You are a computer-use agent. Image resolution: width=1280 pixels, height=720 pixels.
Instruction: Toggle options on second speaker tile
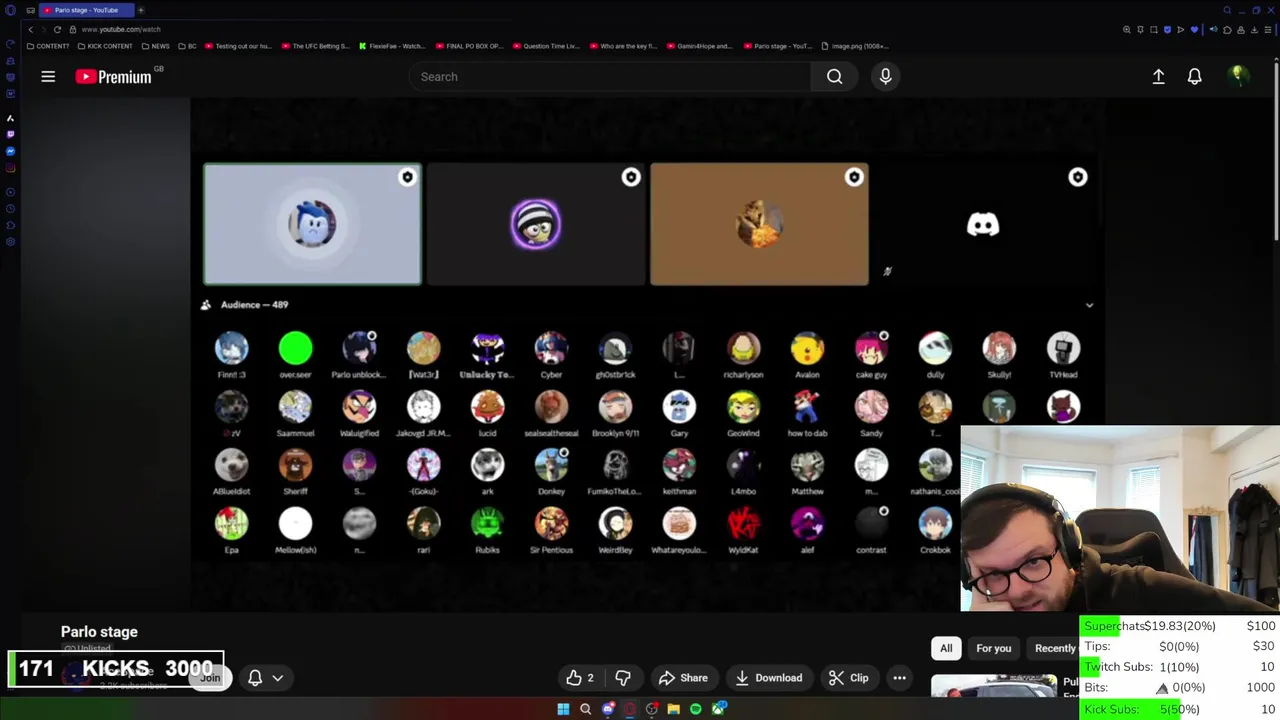[x=630, y=177]
